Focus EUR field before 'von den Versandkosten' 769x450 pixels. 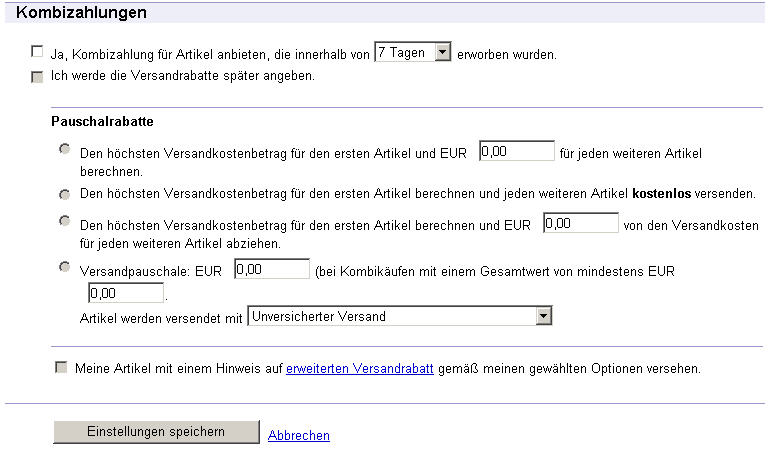coord(580,224)
